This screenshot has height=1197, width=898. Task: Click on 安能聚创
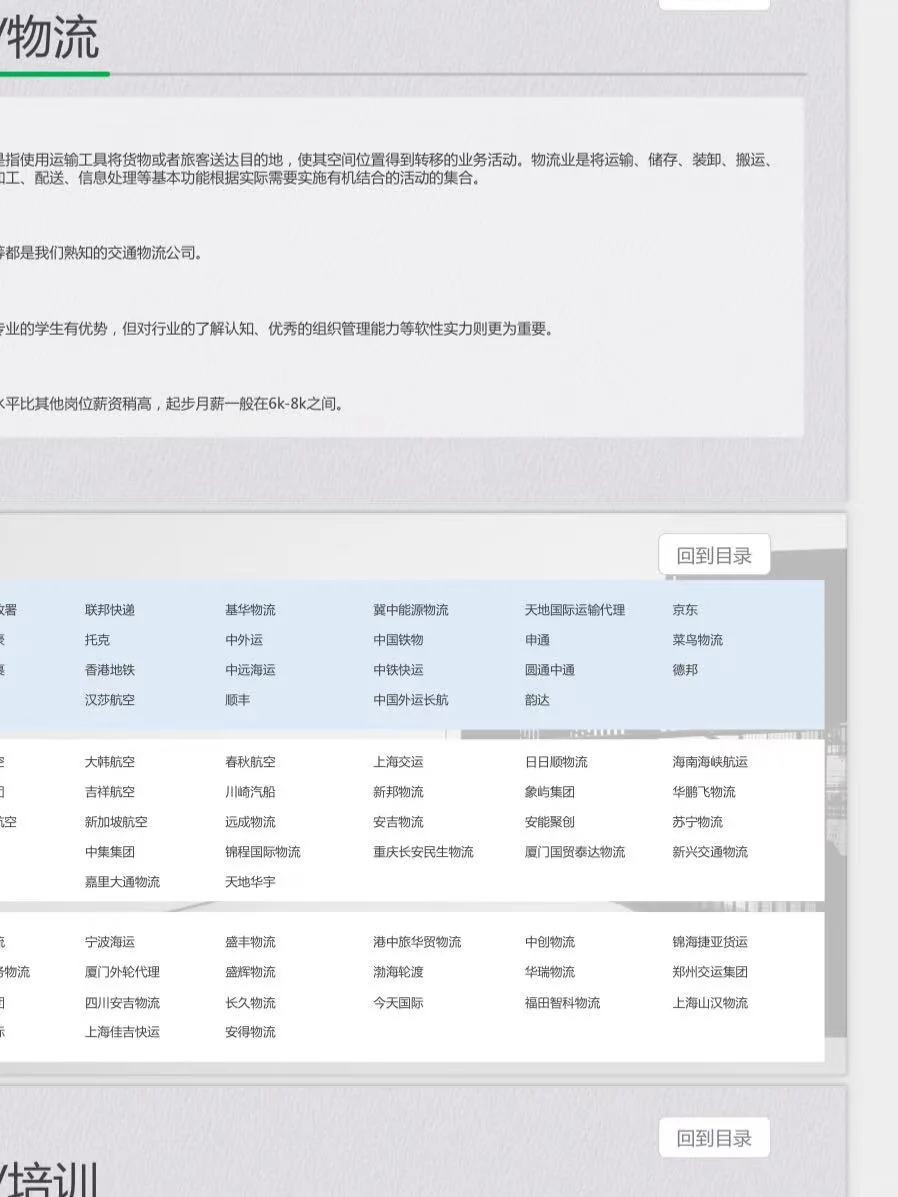[550, 821]
